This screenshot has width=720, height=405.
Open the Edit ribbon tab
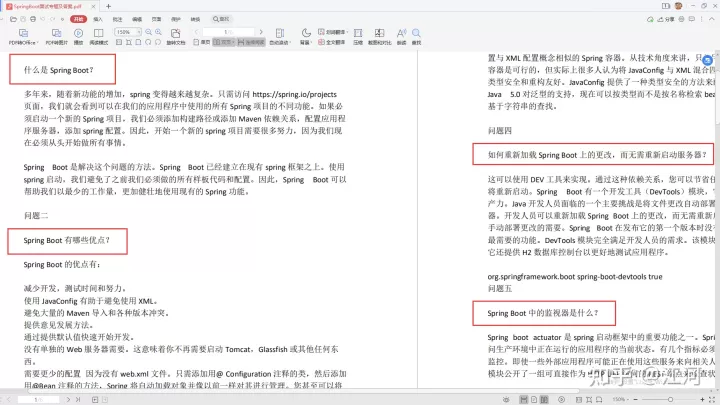[137, 19]
